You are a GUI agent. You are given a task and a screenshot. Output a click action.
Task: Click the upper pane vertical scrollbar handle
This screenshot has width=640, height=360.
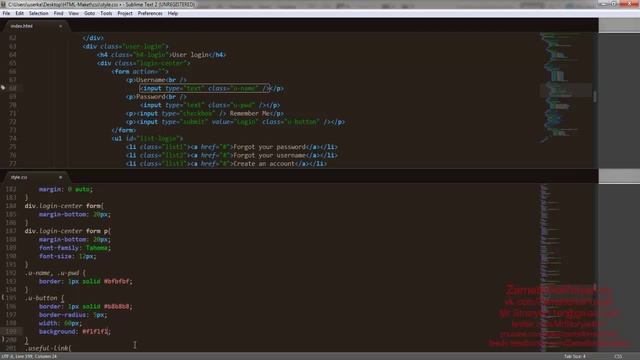pos(595,97)
